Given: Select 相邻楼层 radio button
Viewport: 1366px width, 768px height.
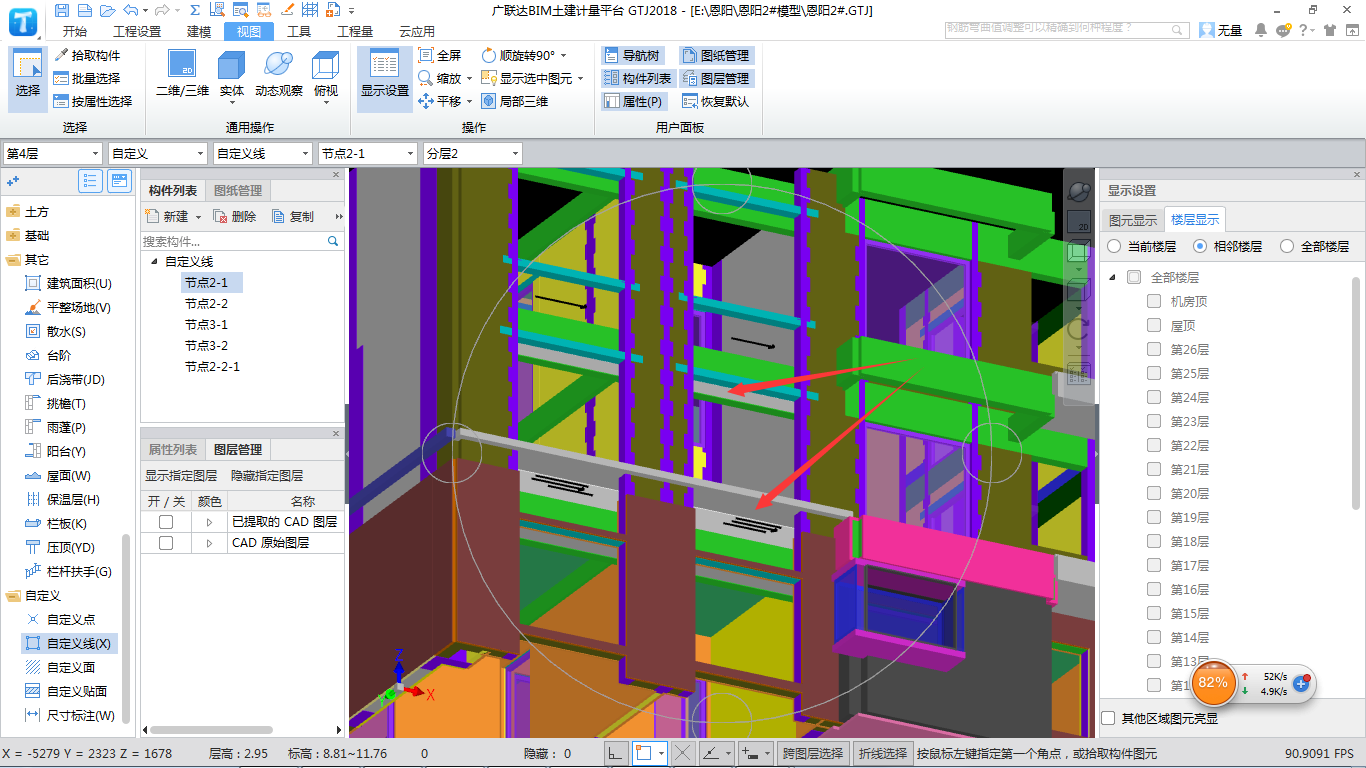Looking at the screenshot, I should [1199, 246].
